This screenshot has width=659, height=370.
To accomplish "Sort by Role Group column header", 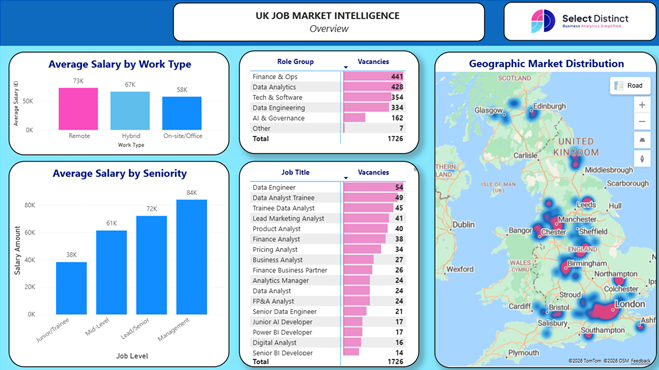I will coord(295,62).
